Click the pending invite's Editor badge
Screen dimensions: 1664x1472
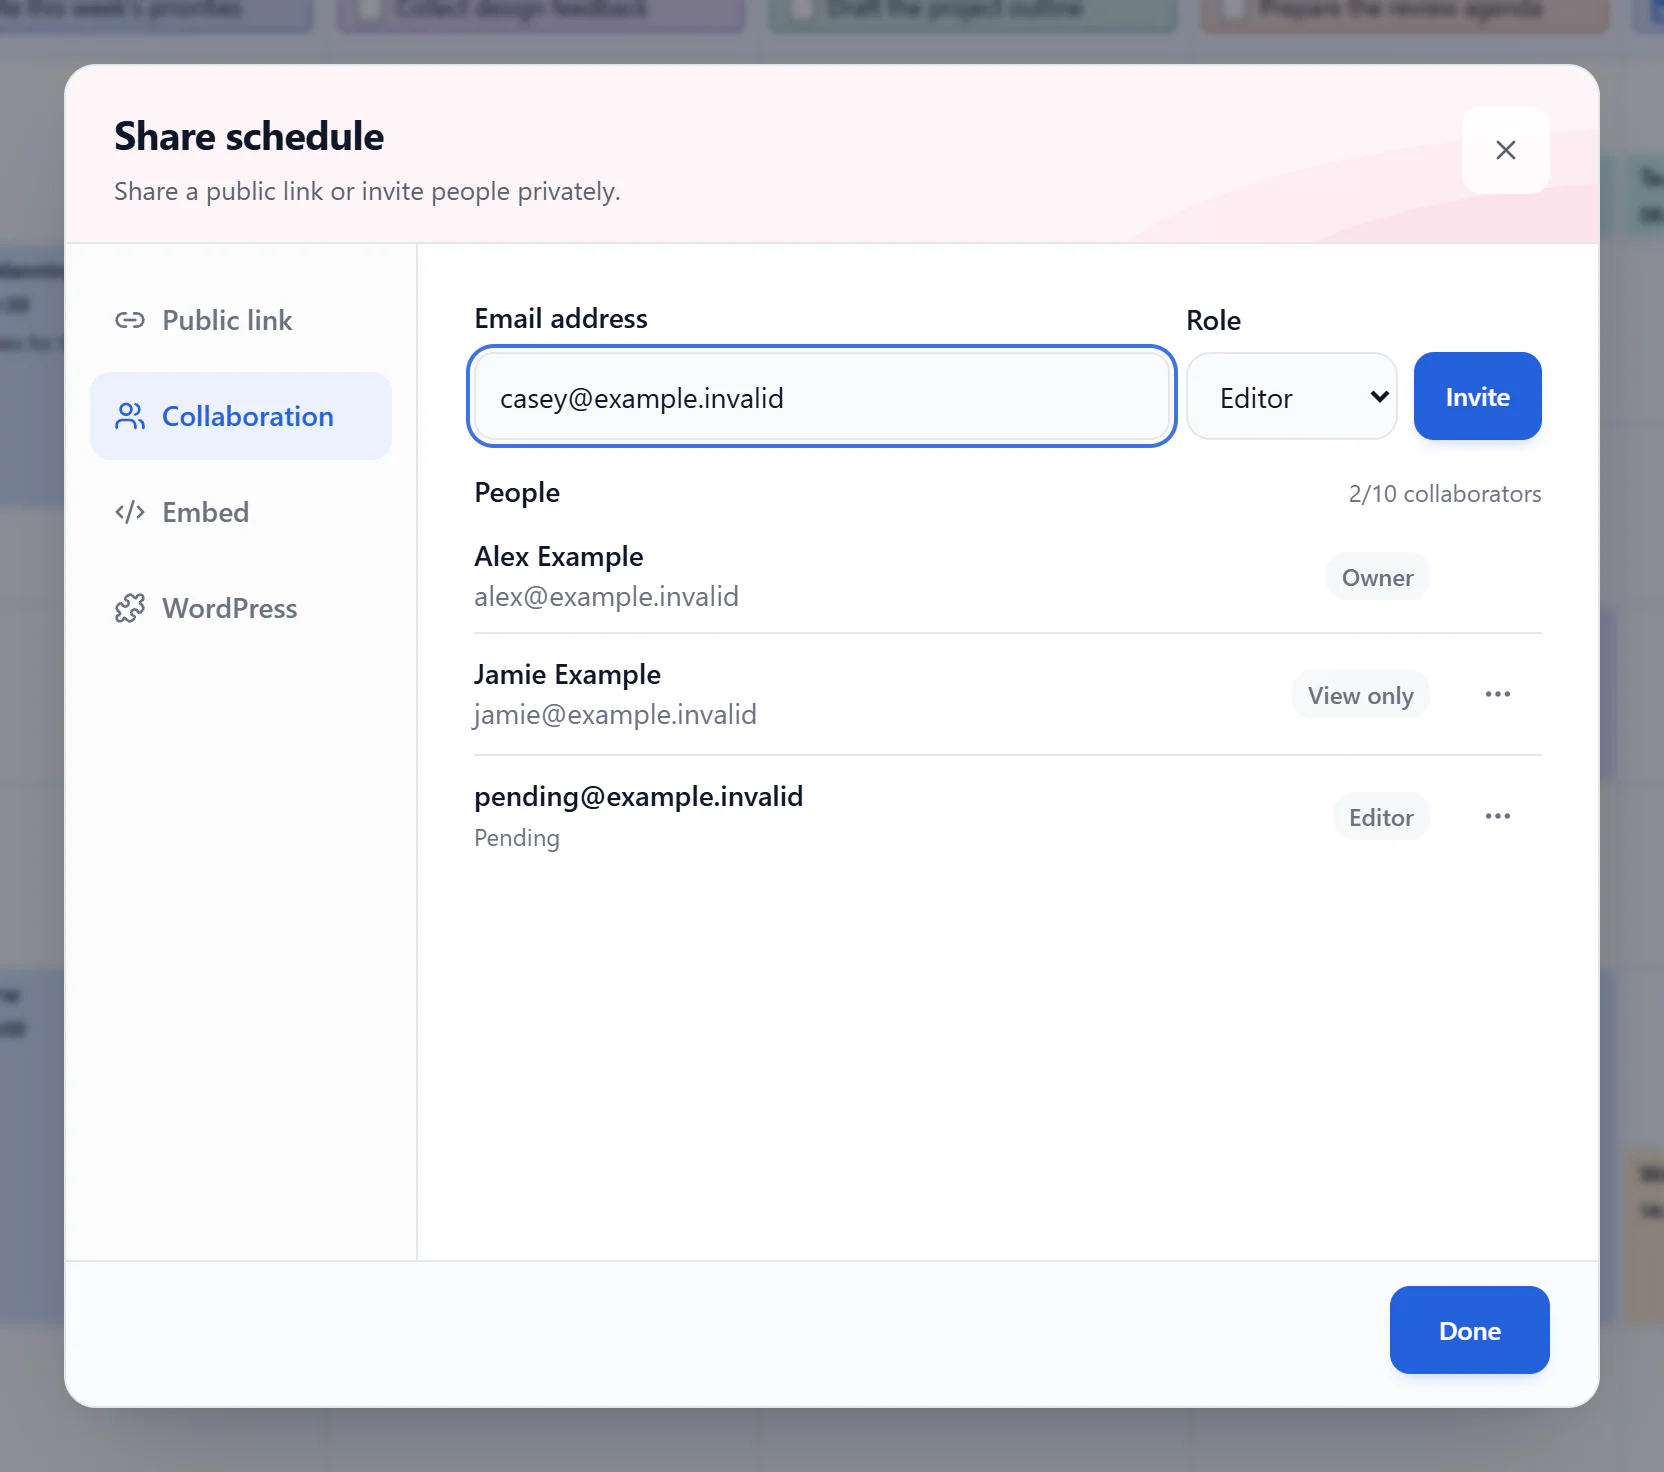1381,817
